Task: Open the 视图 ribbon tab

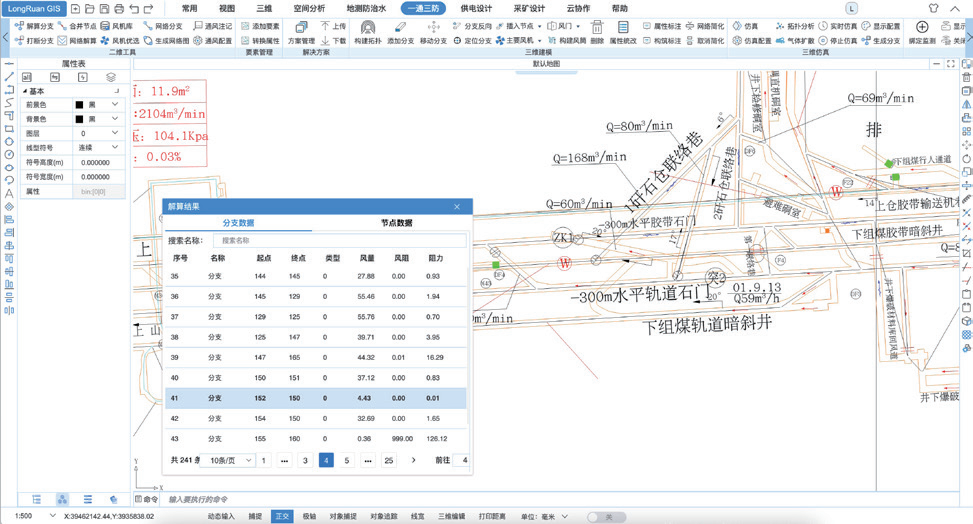Action: [x=227, y=8]
